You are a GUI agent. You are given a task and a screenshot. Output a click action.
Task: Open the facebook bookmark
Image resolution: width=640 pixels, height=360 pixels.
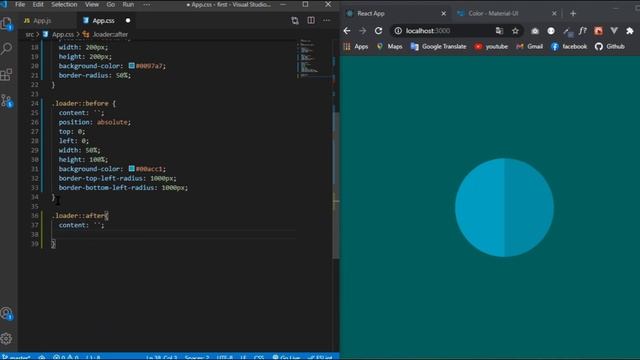[x=569, y=47]
